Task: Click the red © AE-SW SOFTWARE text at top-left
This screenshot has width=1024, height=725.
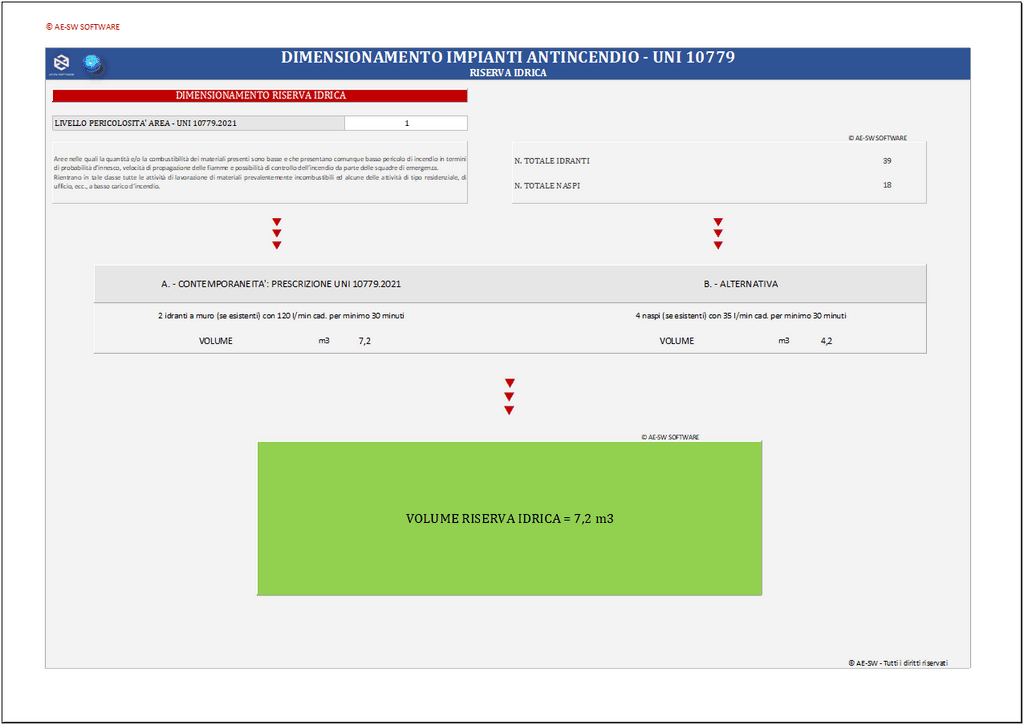Action: pyautogui.click(x=83, y=27)
